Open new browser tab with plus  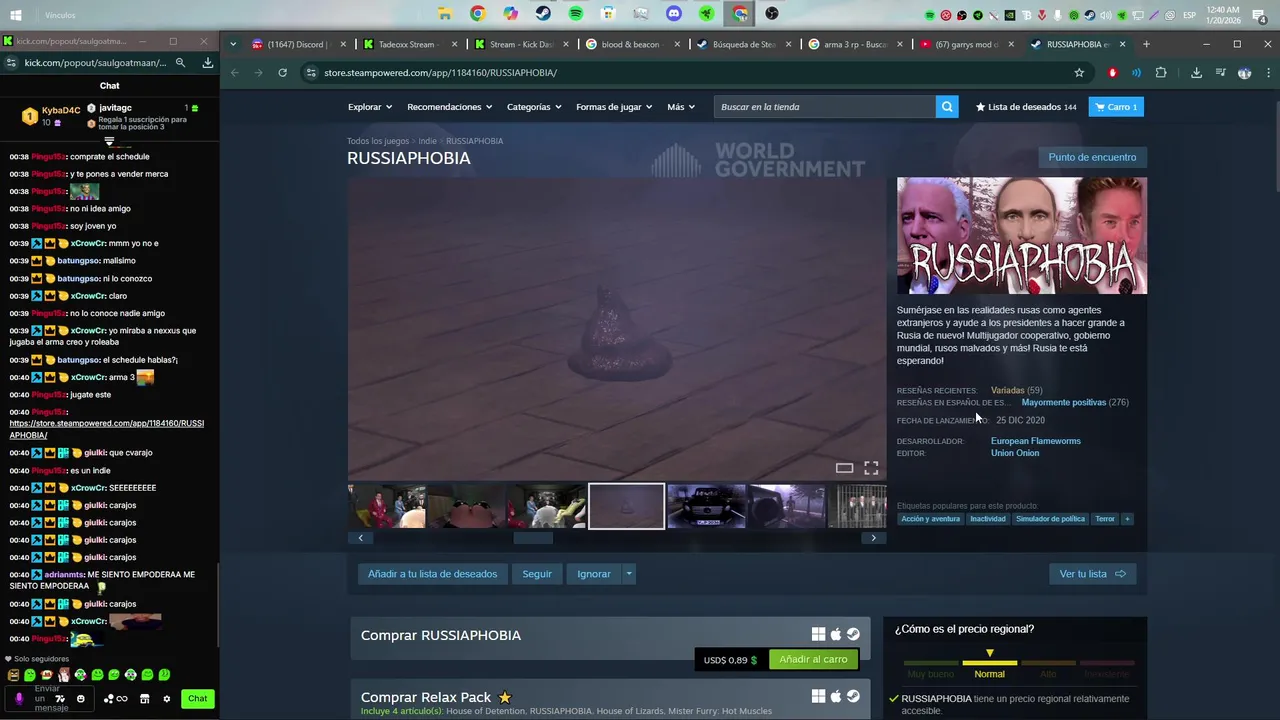point(1146,44)
